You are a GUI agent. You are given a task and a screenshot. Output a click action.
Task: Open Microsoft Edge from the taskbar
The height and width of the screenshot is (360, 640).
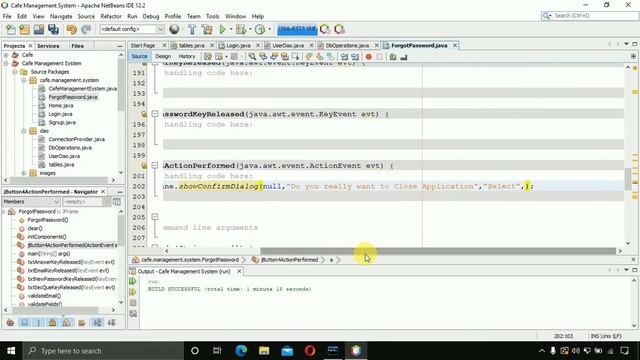241,351
